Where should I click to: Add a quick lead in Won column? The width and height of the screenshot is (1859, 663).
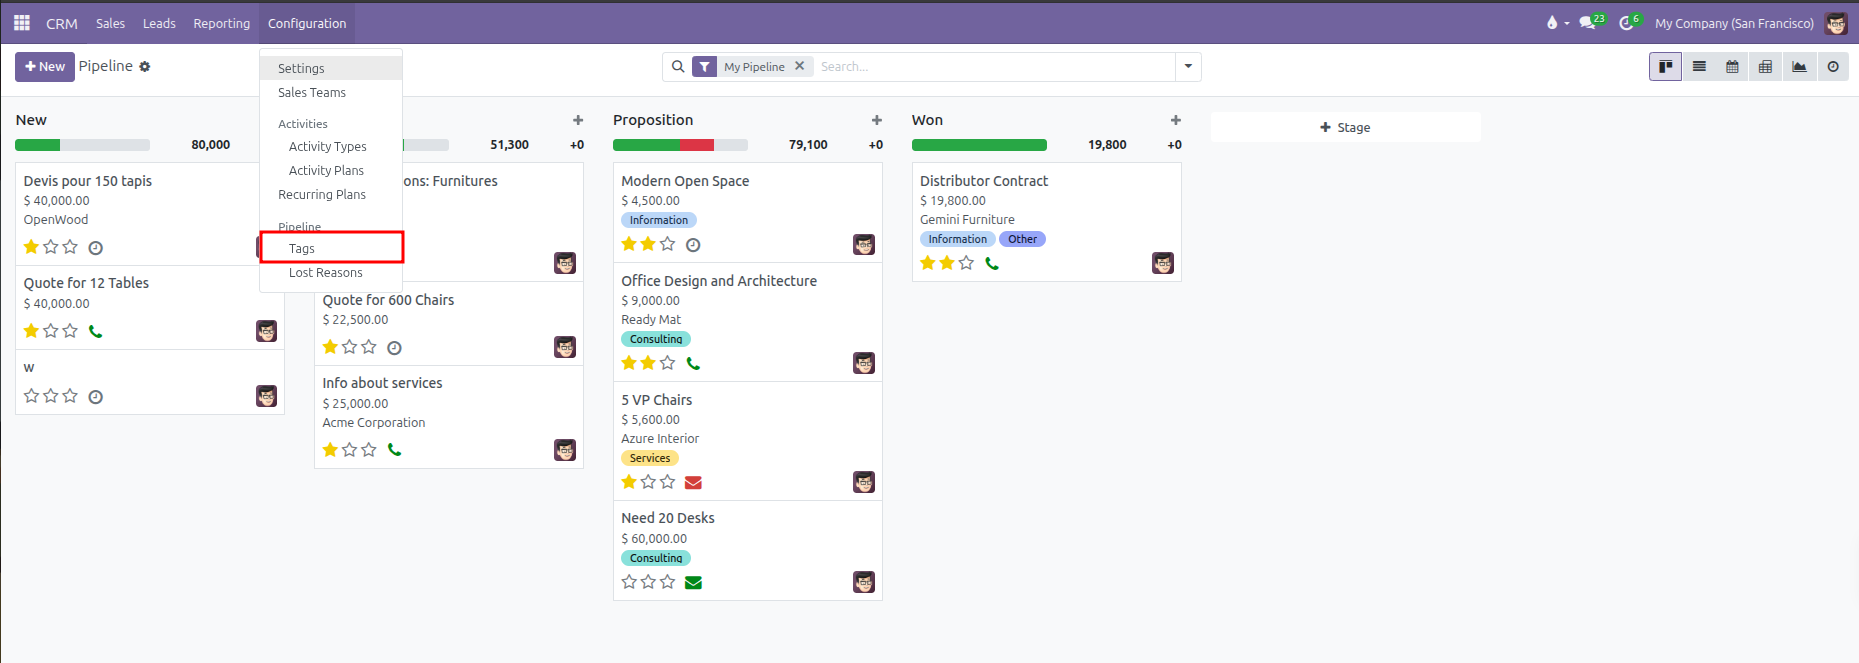tap(1176, 120)
